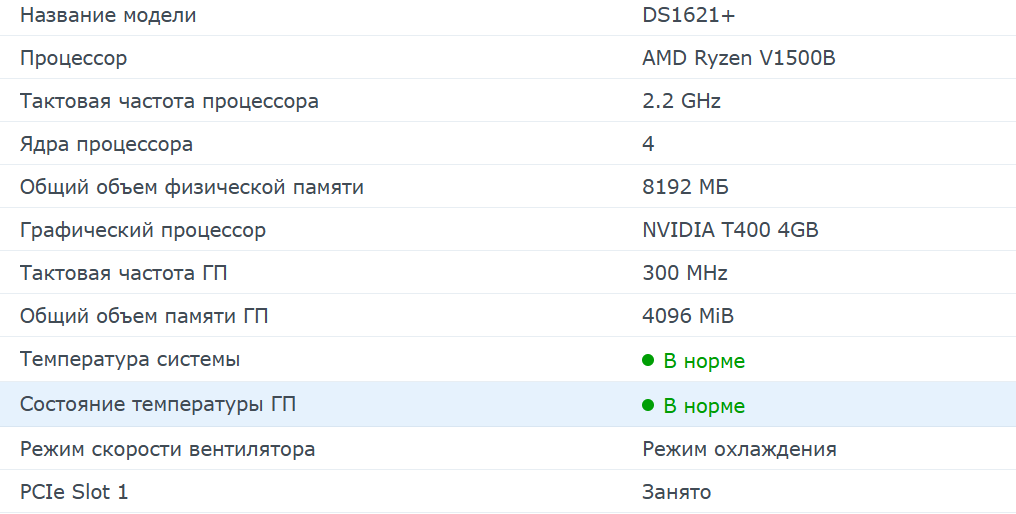Select the highlighted 'Состояние температуры ГП' row label

158,405
